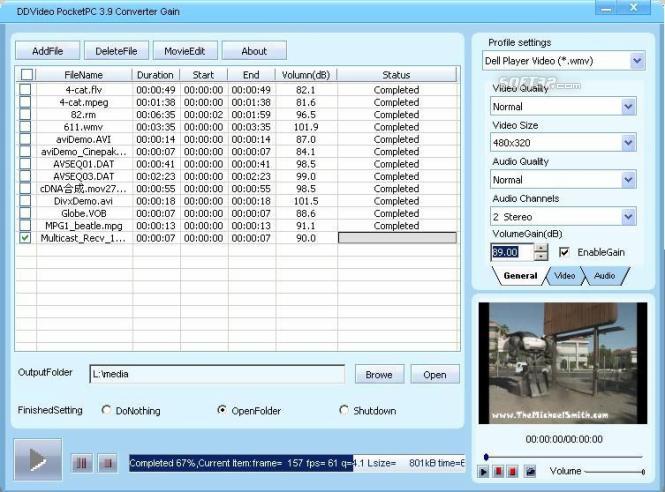The image size is (665, 492).
Task: Select the OpenFolder radio option
Action: tap(221, 410)
